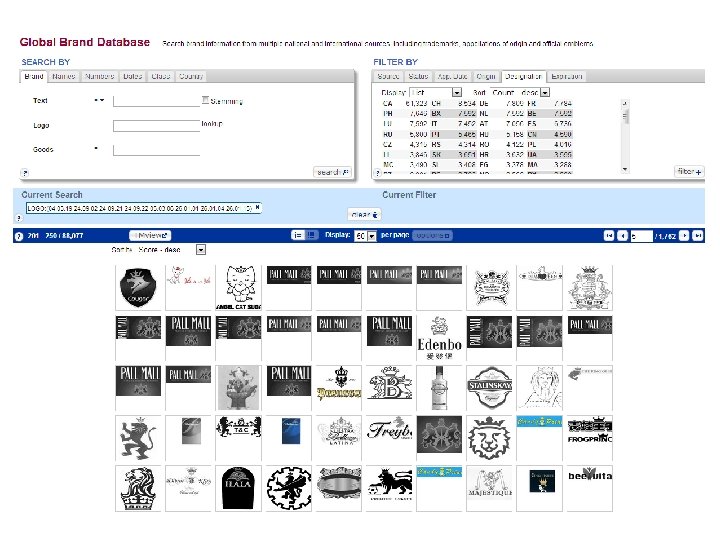Open the ILALA black logo thumbnail
Viewport: 720px width, 540px height.
coord(238,488)
